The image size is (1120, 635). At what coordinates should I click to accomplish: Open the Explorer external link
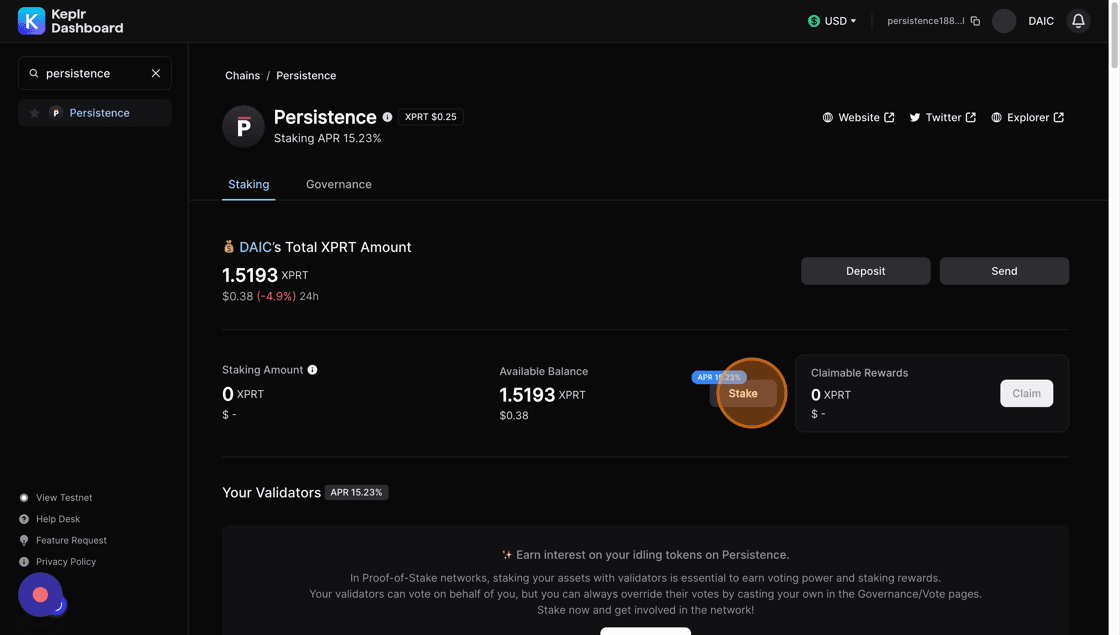[1027, 117]
